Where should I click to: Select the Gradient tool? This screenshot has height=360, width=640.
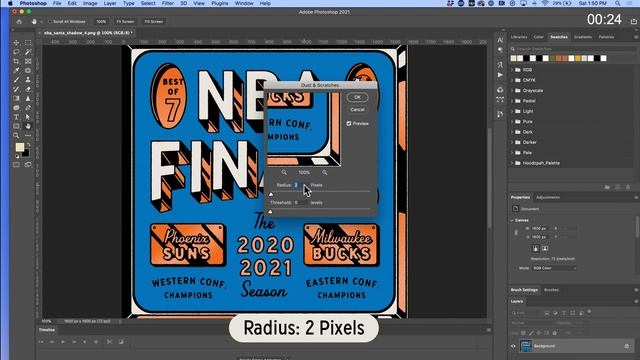[x=16, y=98]
